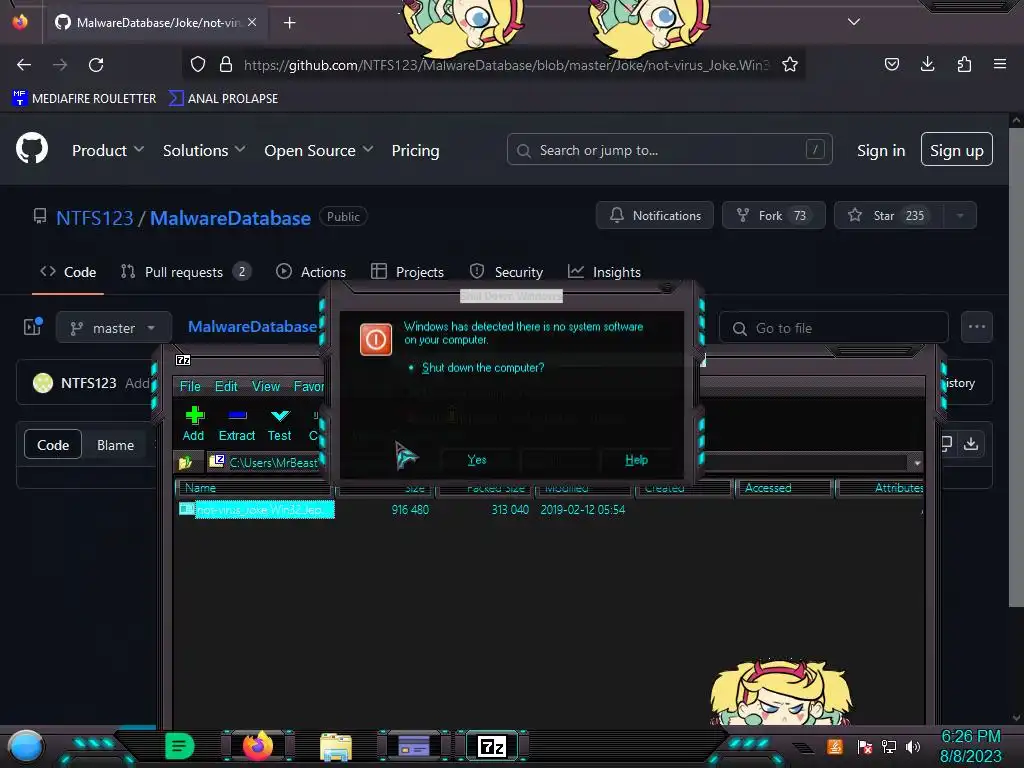Open the Pocket save icon
Screen dimensions: 1024x768
pos(891,64)
